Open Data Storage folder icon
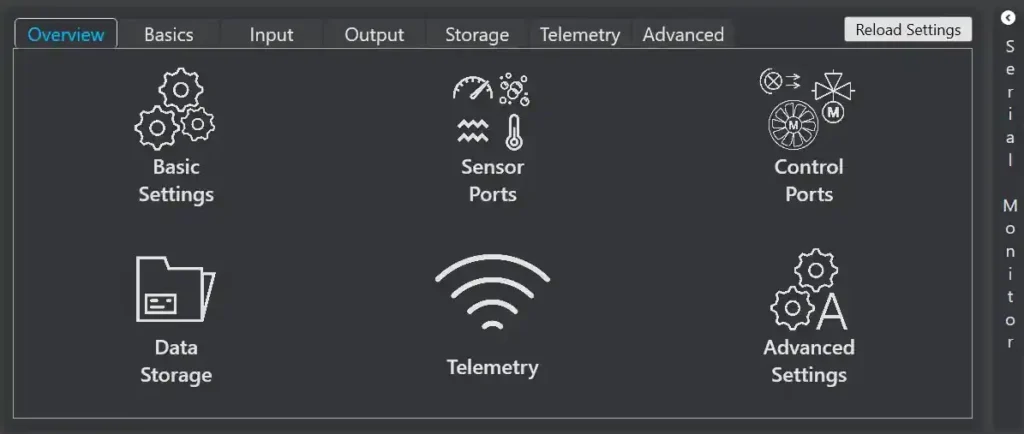The image size is (1024, 434). click(x=175, y=288)
